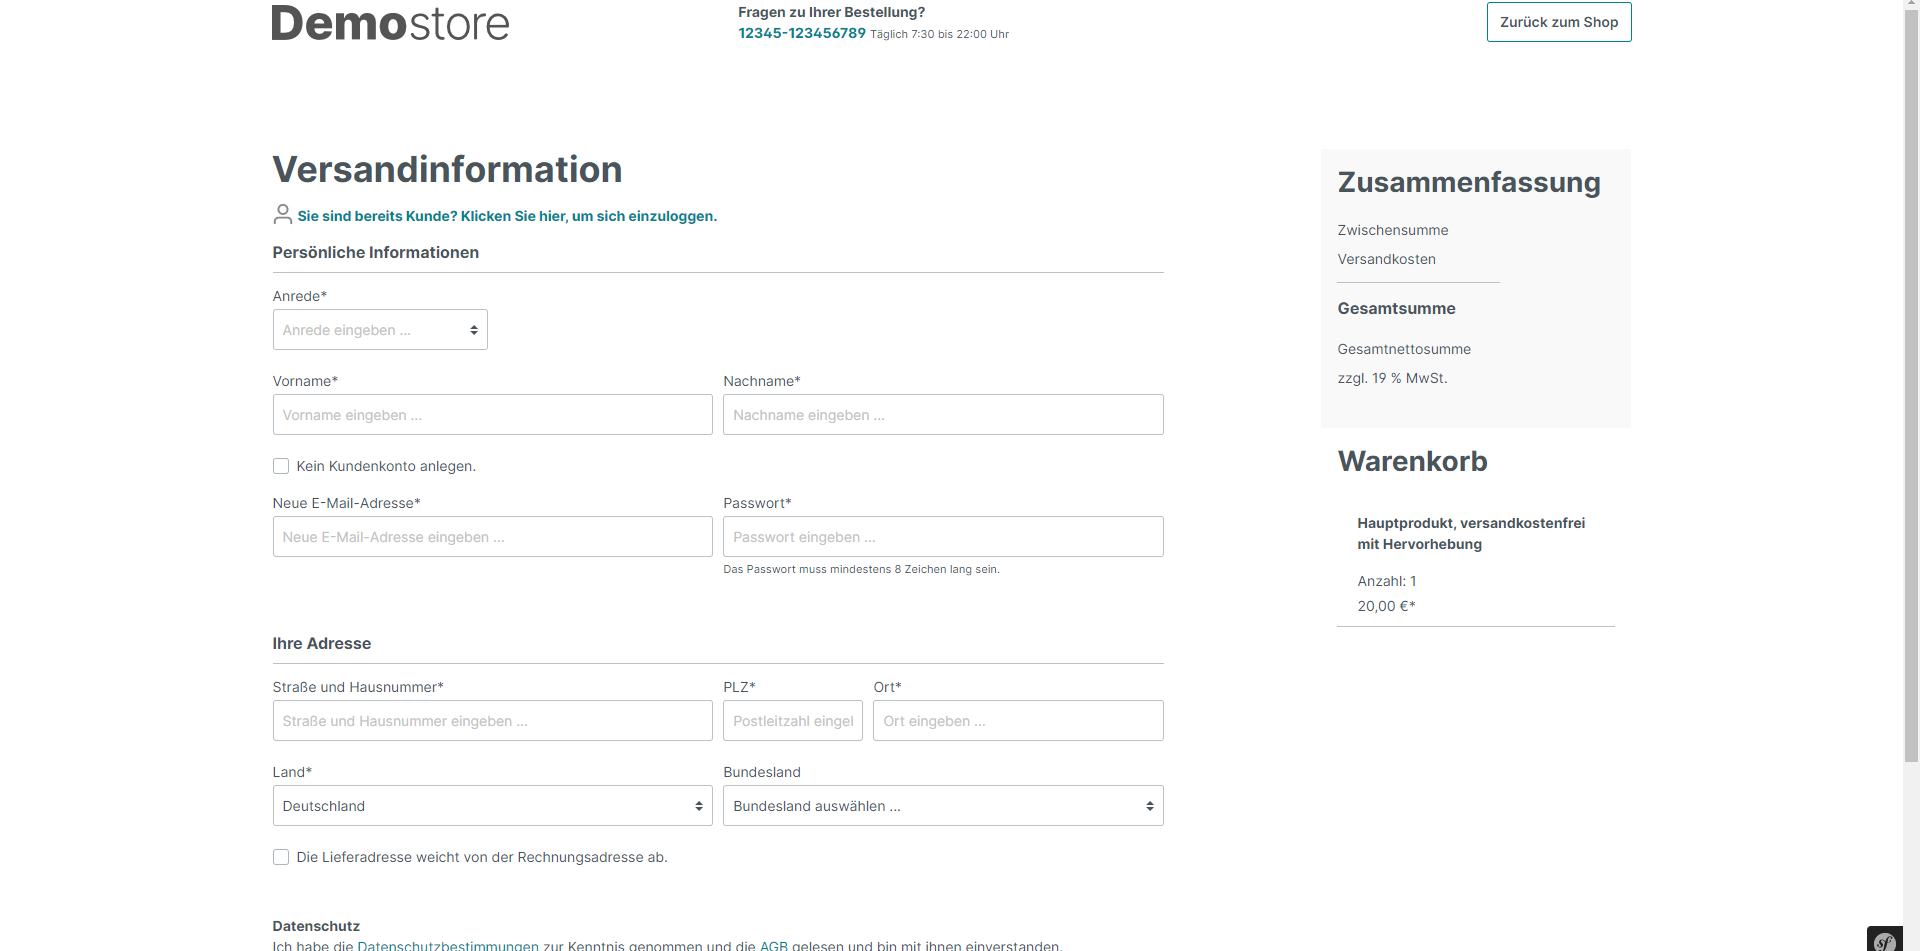Click the Demostore logo
Image resolution: width=1920 pixels, height=951 pixels.
(390, 23)
